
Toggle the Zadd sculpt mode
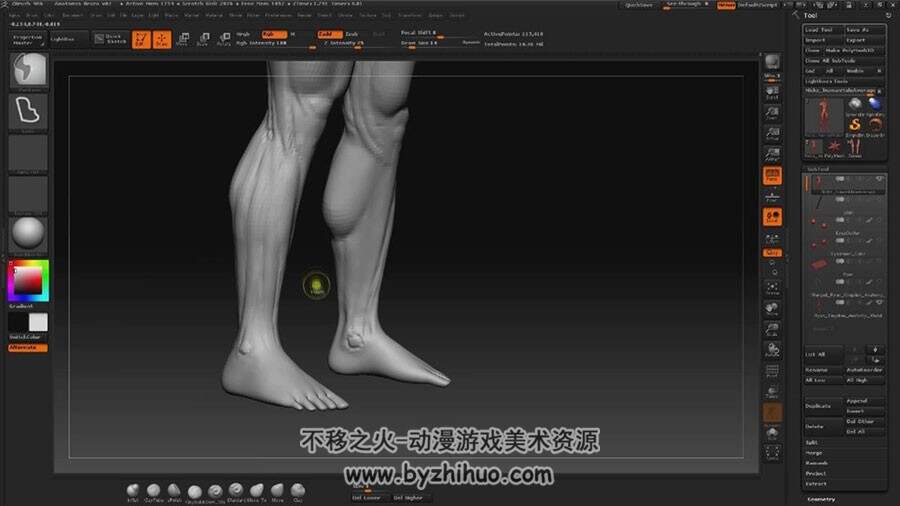coord(329,34)
